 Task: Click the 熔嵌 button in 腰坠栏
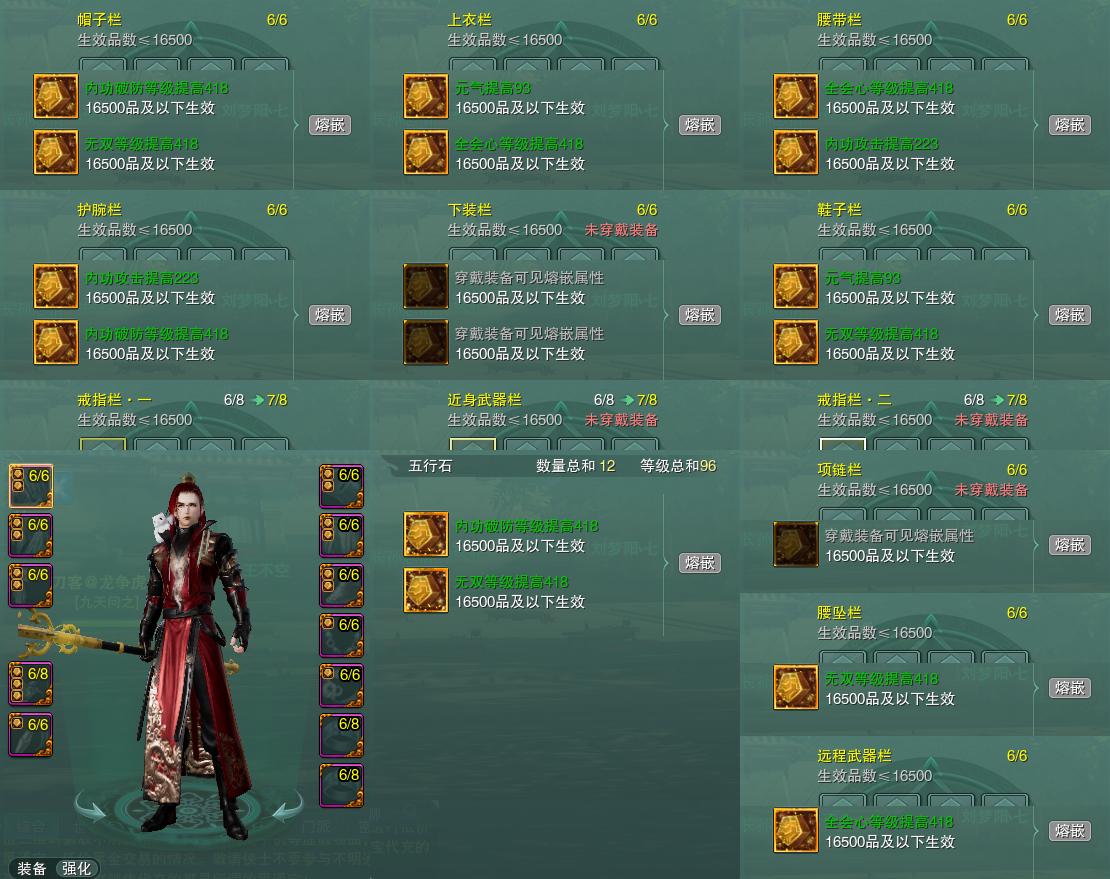pyautogui.click(x=1070, y=688)
